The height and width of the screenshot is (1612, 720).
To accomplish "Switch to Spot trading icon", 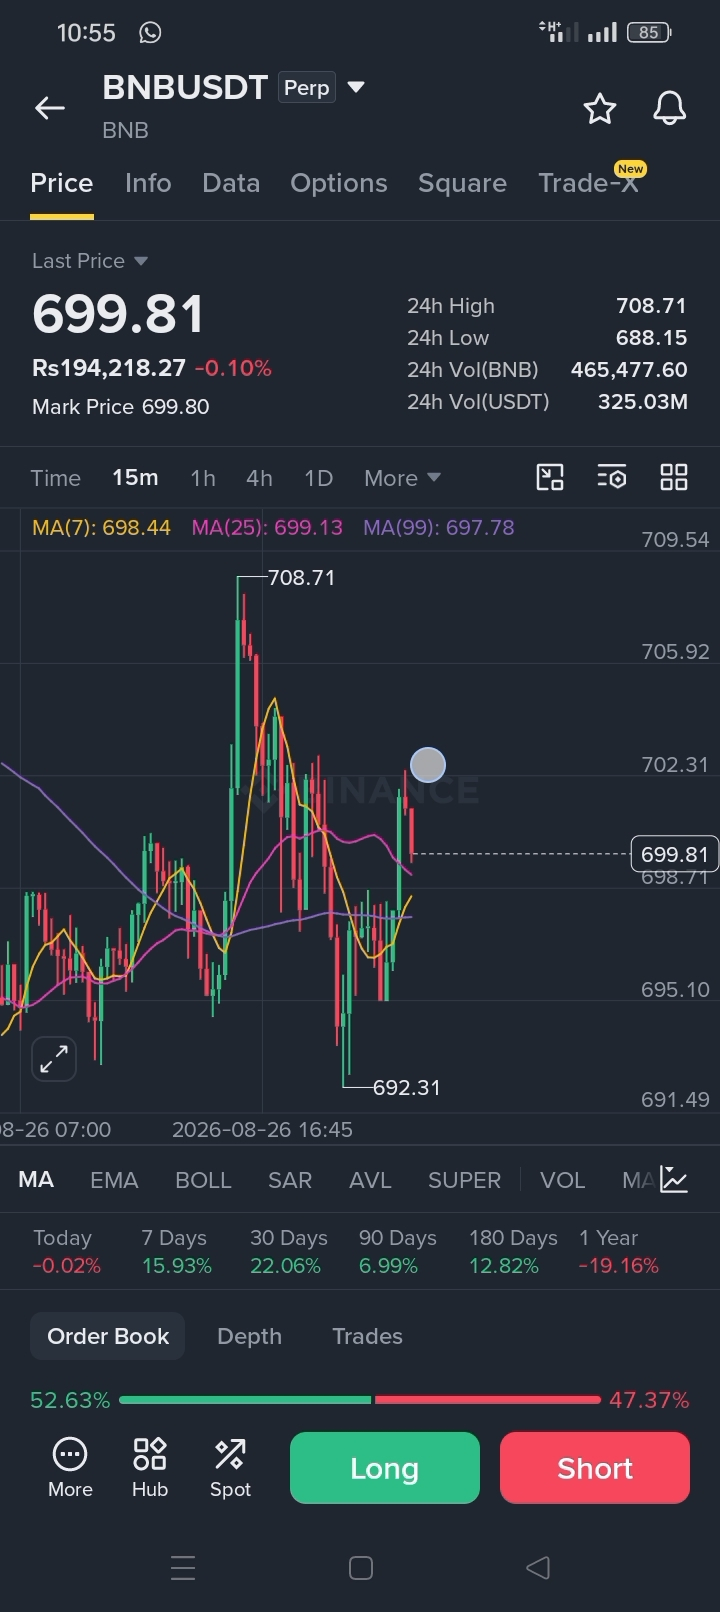I will pyautogui.click(x=230, y=1467).
